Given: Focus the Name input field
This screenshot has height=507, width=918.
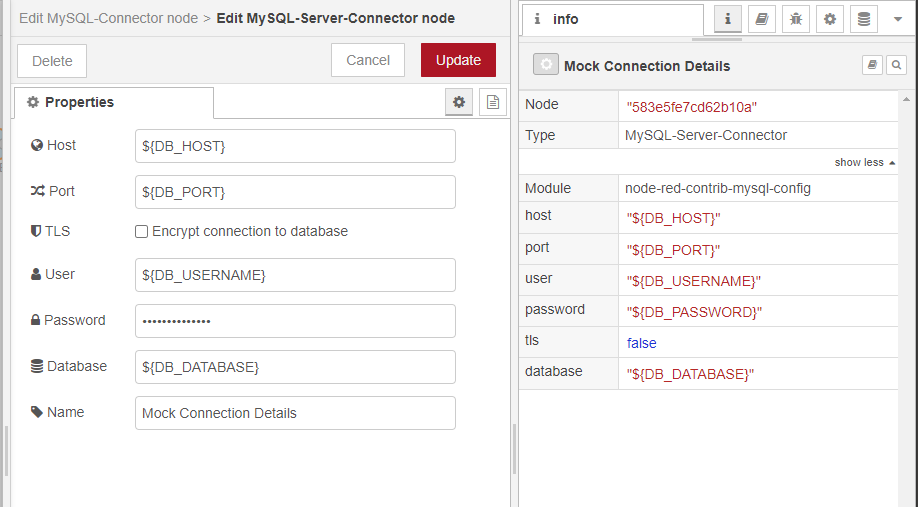Looking at the screenshot, I should (x=295, y=413).
